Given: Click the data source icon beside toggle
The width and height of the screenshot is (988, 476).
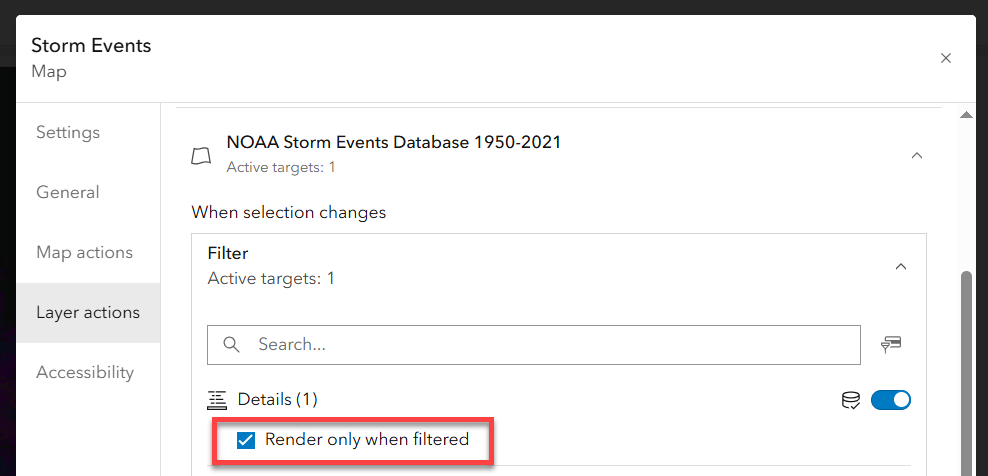Looking at the screenshot, I should click(850, 400).
